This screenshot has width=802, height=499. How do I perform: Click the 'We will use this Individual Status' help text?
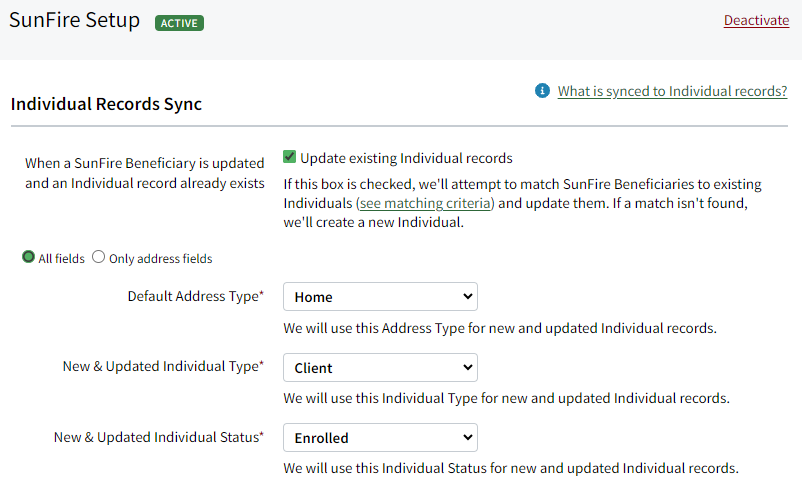[511, 468]
